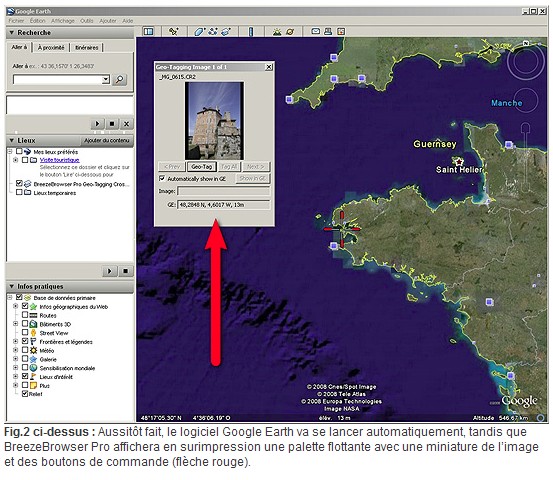Select the Ruler tool icon

click(x=251, y=32)
